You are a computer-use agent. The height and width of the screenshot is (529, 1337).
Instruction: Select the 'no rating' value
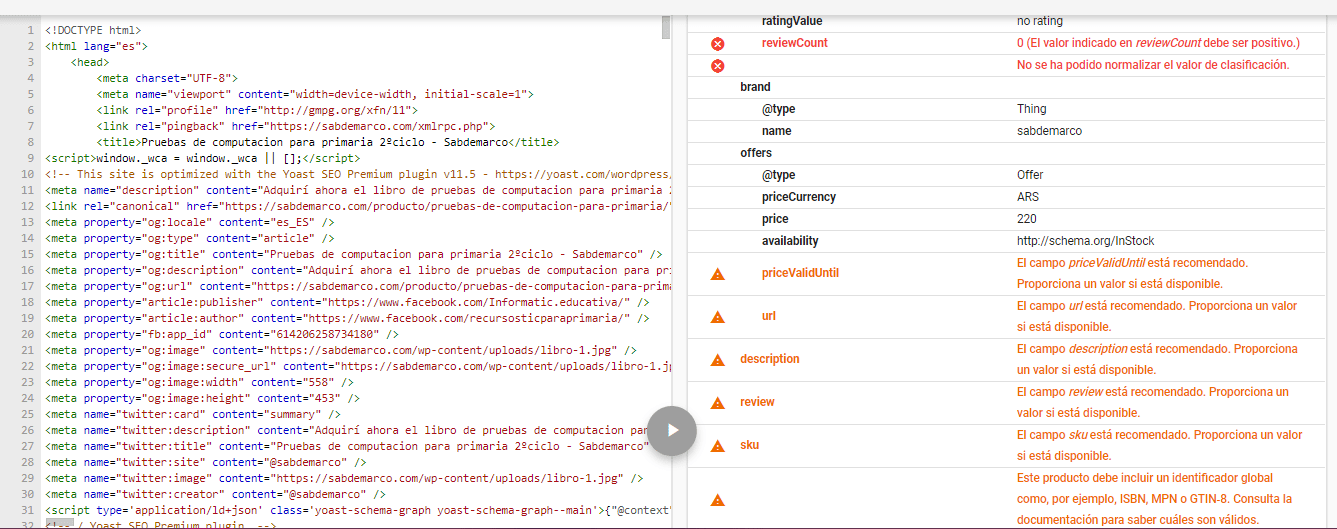coord(1040,21)
